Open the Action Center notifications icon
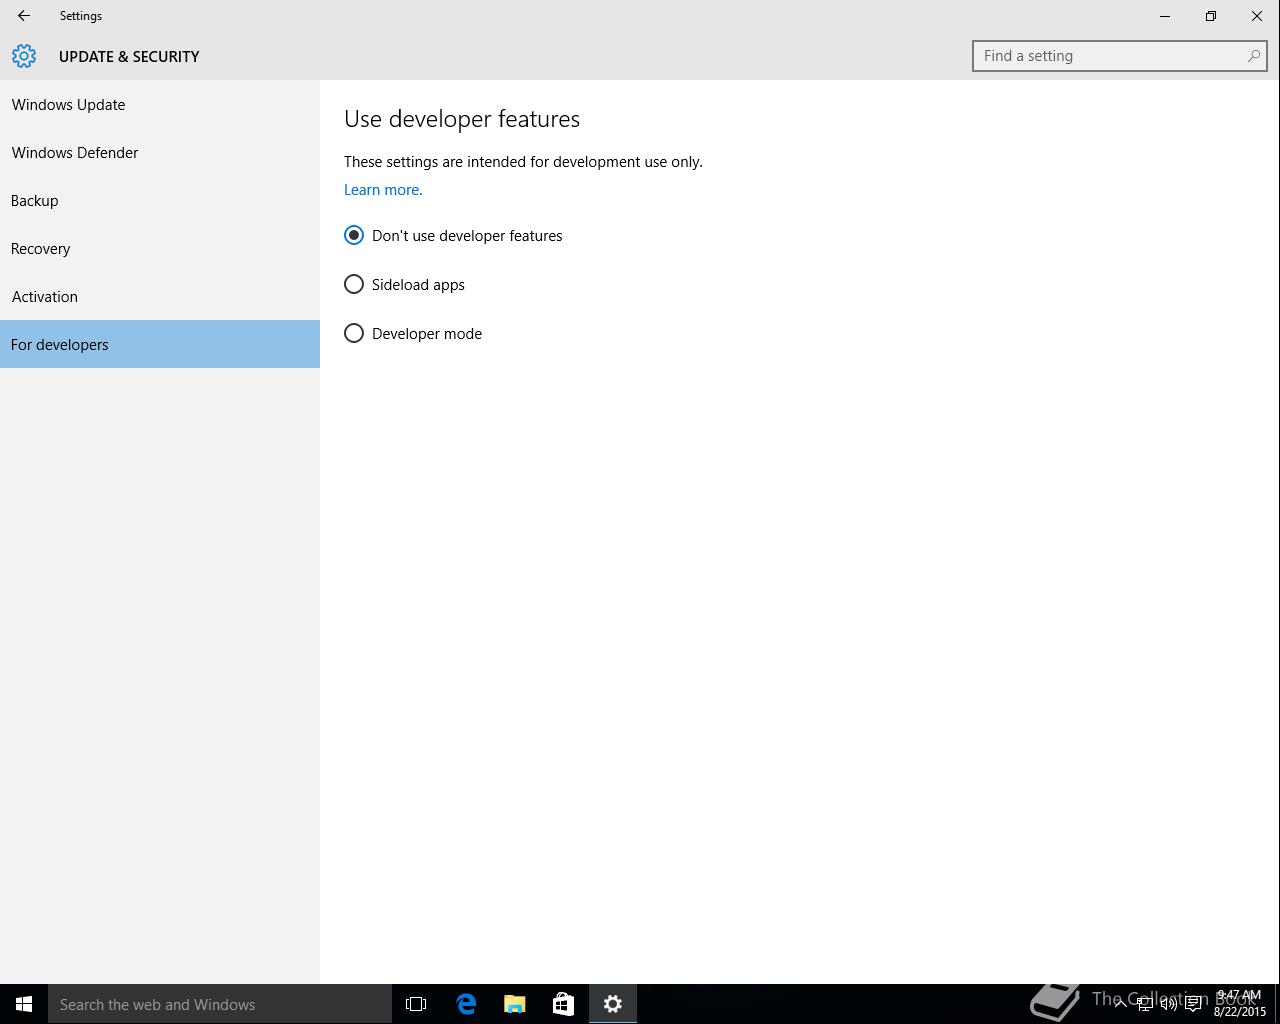The image size is (1280, 1024). click(1193, 1004)
